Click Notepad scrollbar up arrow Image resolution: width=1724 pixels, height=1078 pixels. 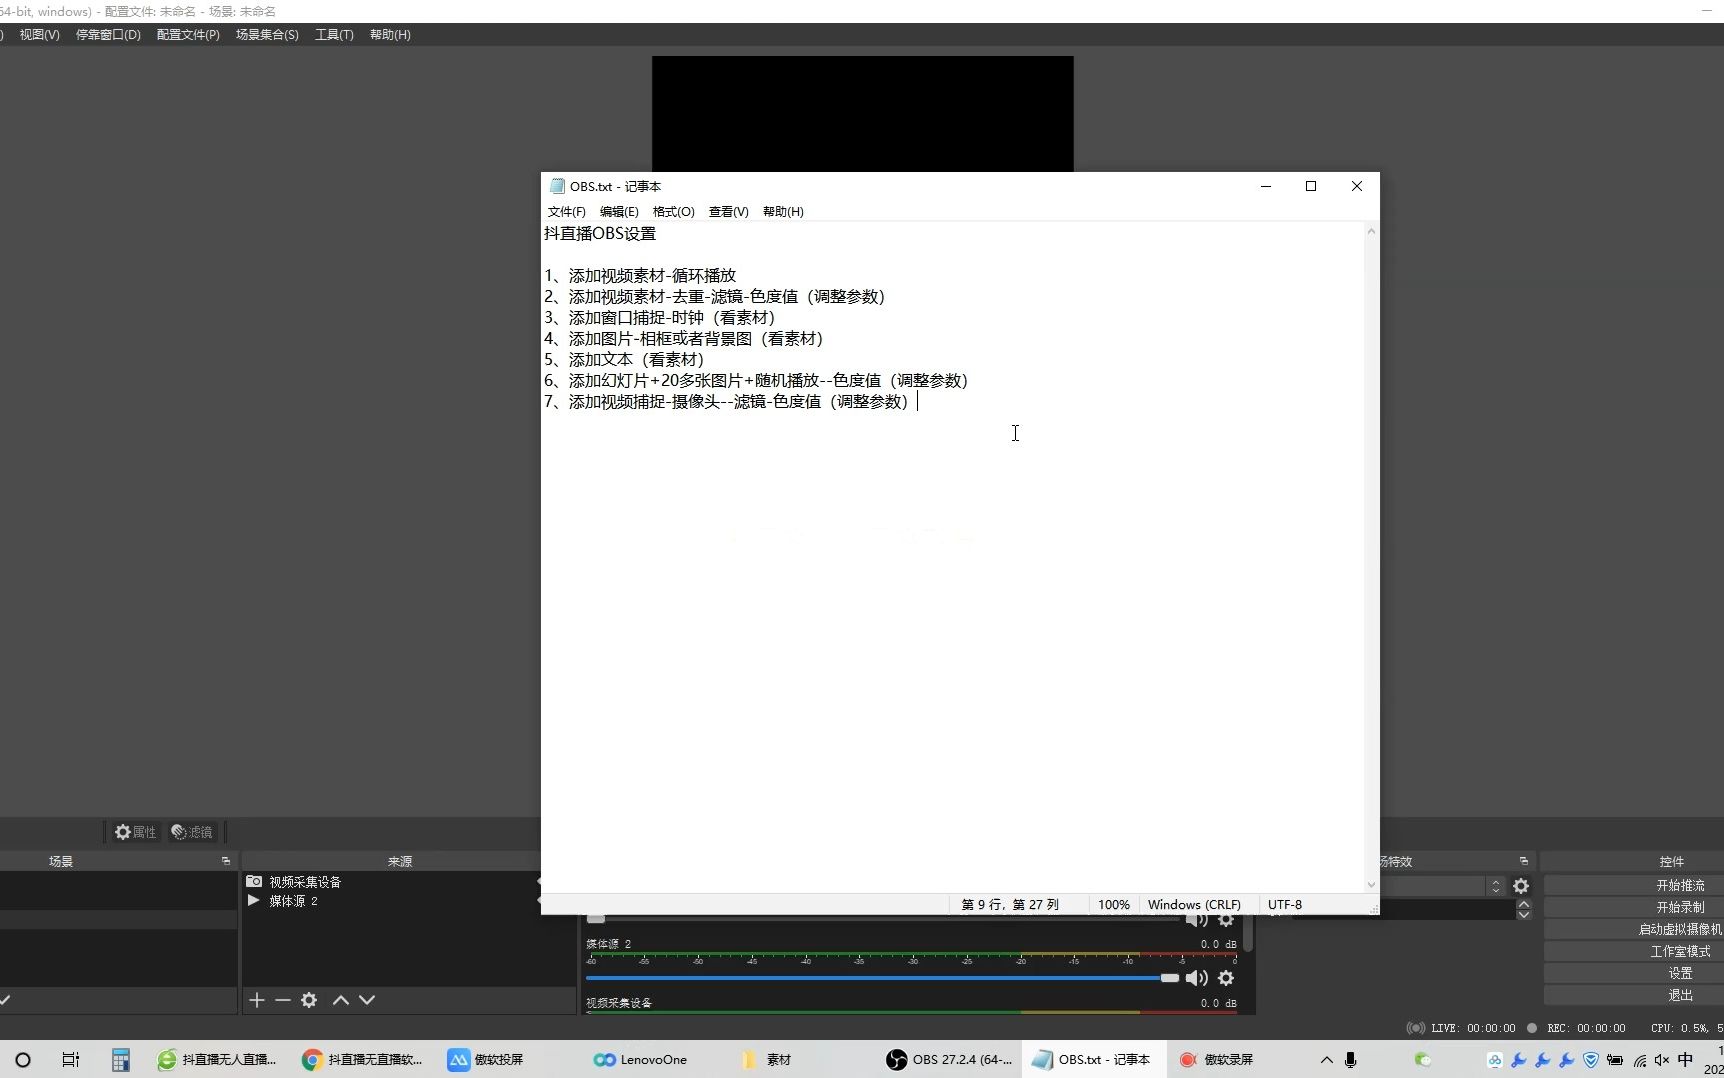pos(1371,231)
